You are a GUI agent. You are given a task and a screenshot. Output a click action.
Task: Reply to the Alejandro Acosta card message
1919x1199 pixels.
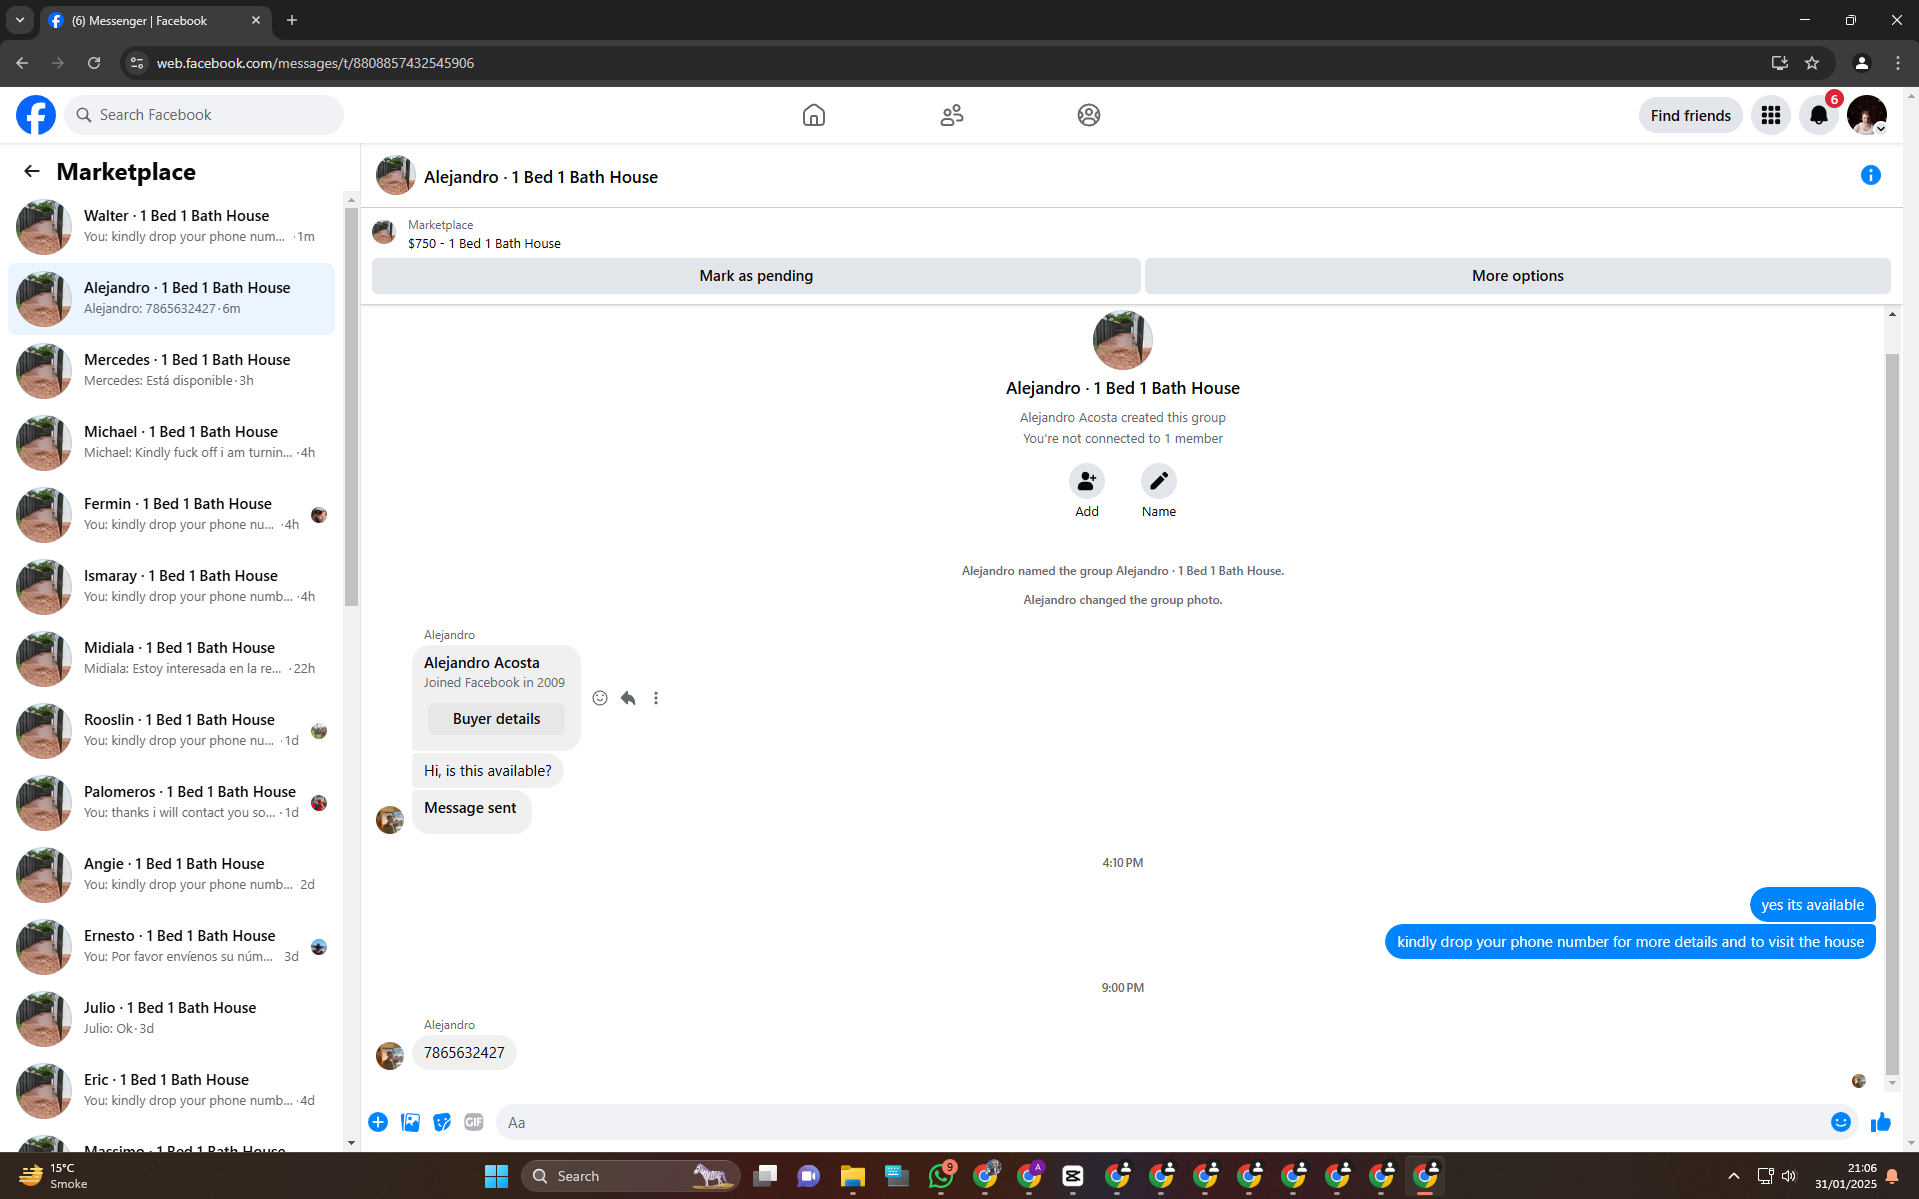[x=628, y=698]
